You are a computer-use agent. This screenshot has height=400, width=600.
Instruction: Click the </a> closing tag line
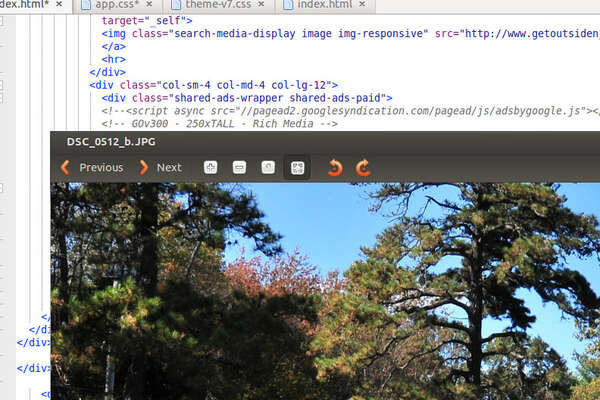point(114,46)
